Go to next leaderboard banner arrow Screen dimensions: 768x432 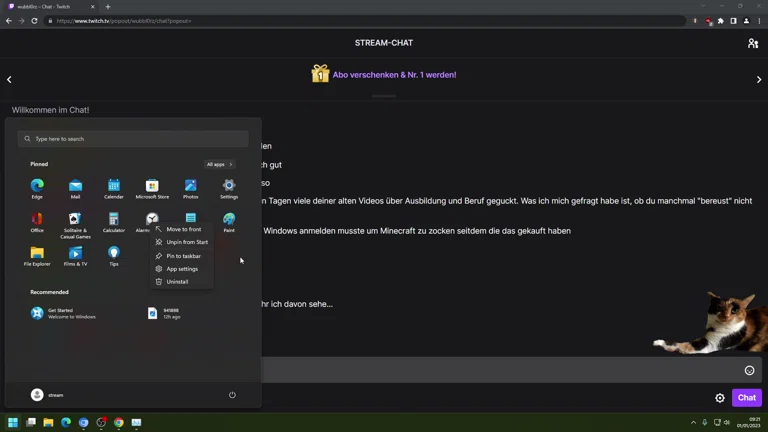759,79
